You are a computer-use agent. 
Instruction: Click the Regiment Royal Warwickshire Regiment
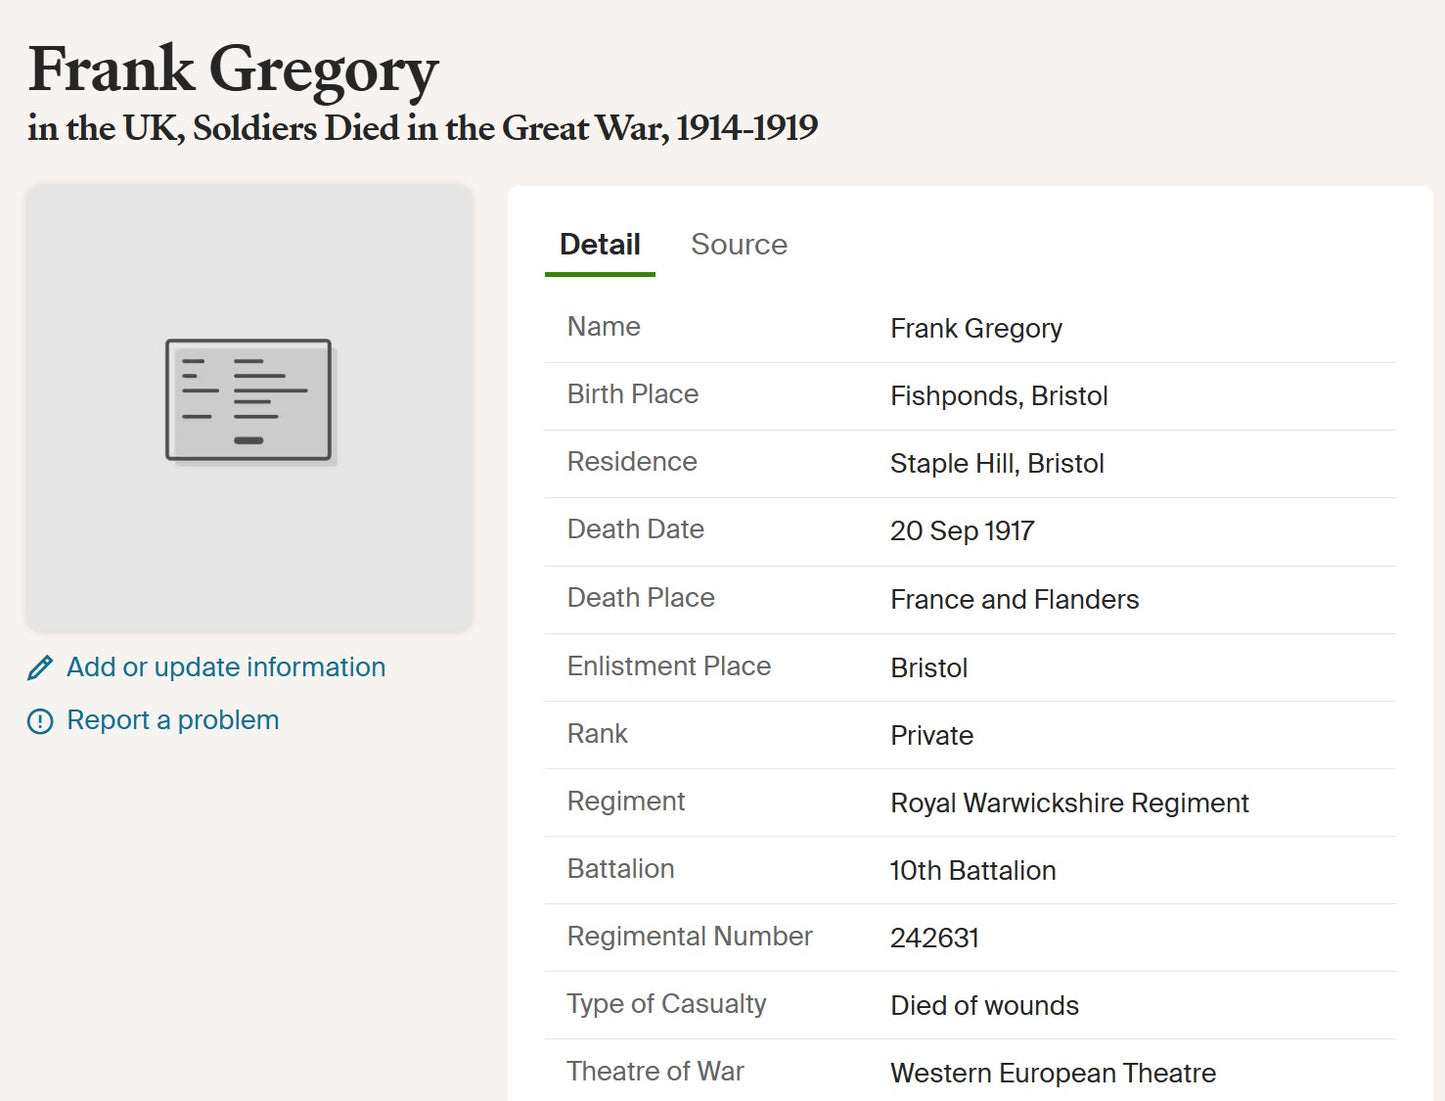[x=1069, y=803]
